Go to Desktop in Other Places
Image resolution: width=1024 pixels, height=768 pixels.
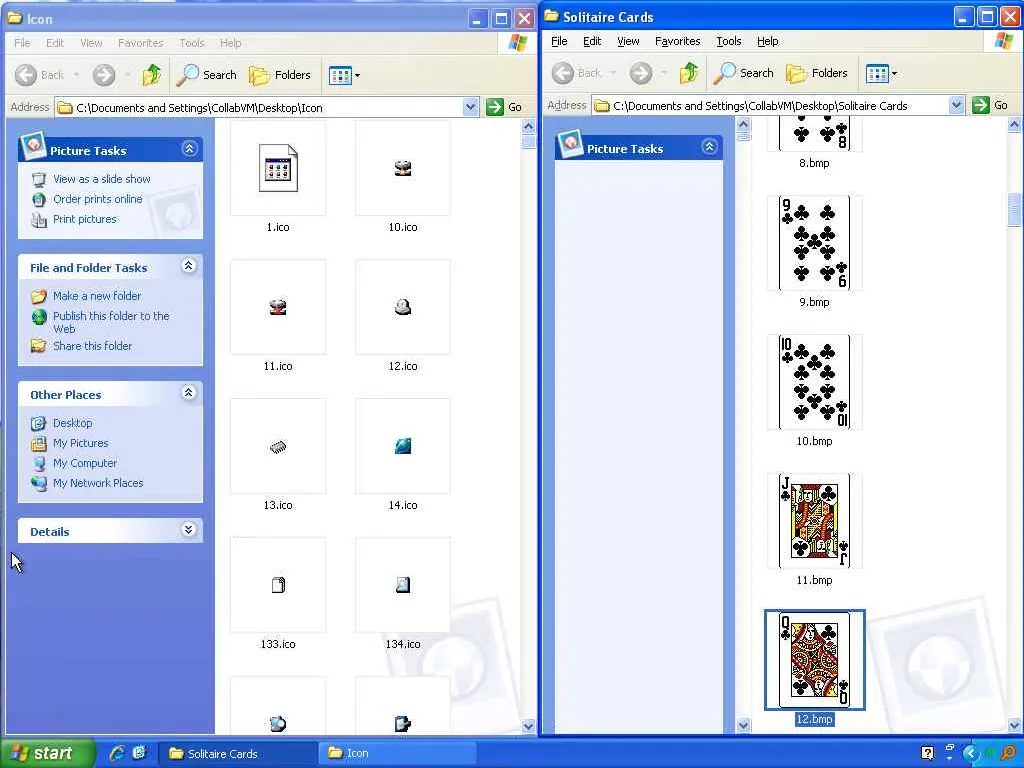[72, 423]
